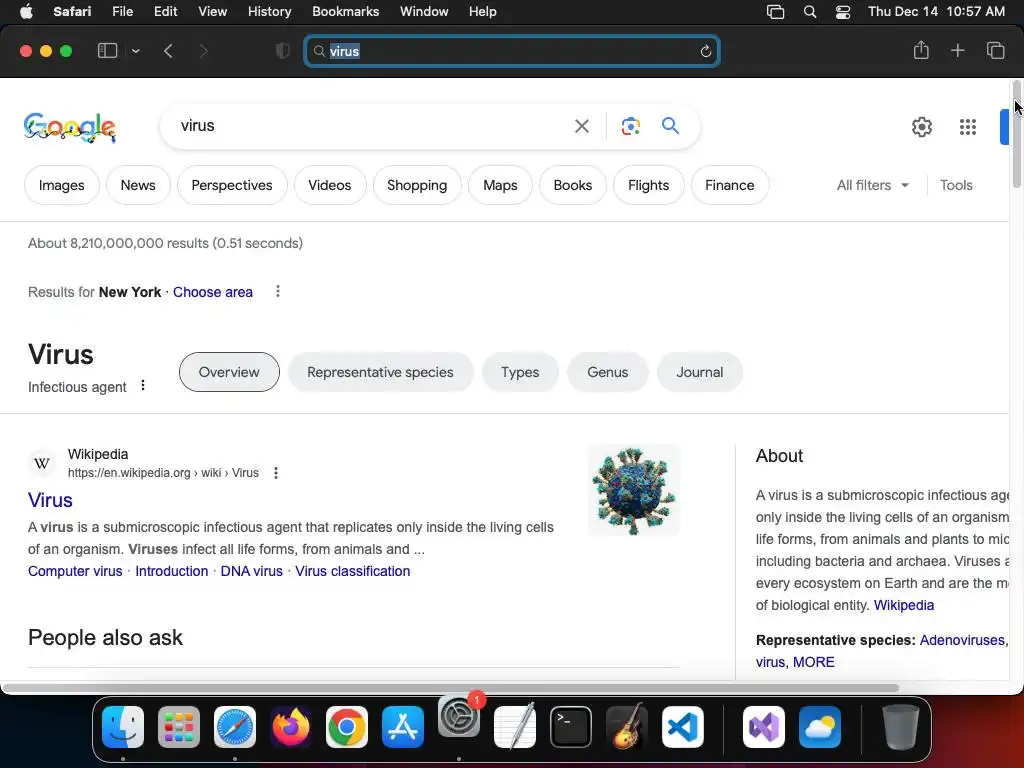The image size is (1024, 768).
Task: Open App Store from the Dock
Action: click(403, 727)
